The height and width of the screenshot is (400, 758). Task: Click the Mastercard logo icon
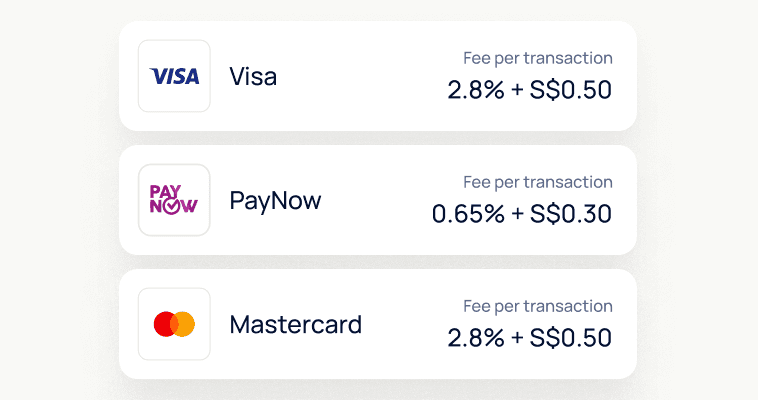[174, 324]
